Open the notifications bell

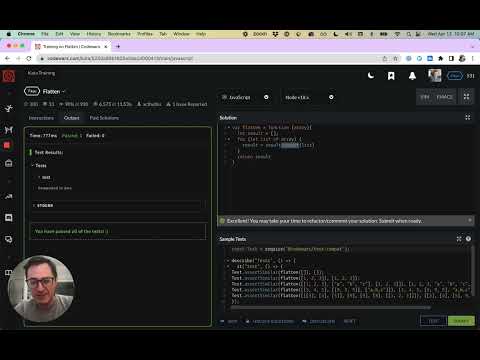pyautogui.click(x=412, y=76)
